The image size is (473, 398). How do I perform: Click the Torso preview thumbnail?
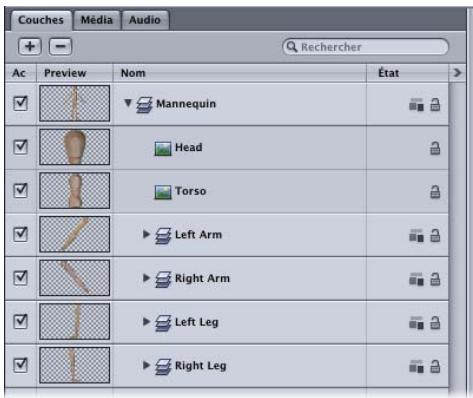pyautogui.click(x=75, y=190)
